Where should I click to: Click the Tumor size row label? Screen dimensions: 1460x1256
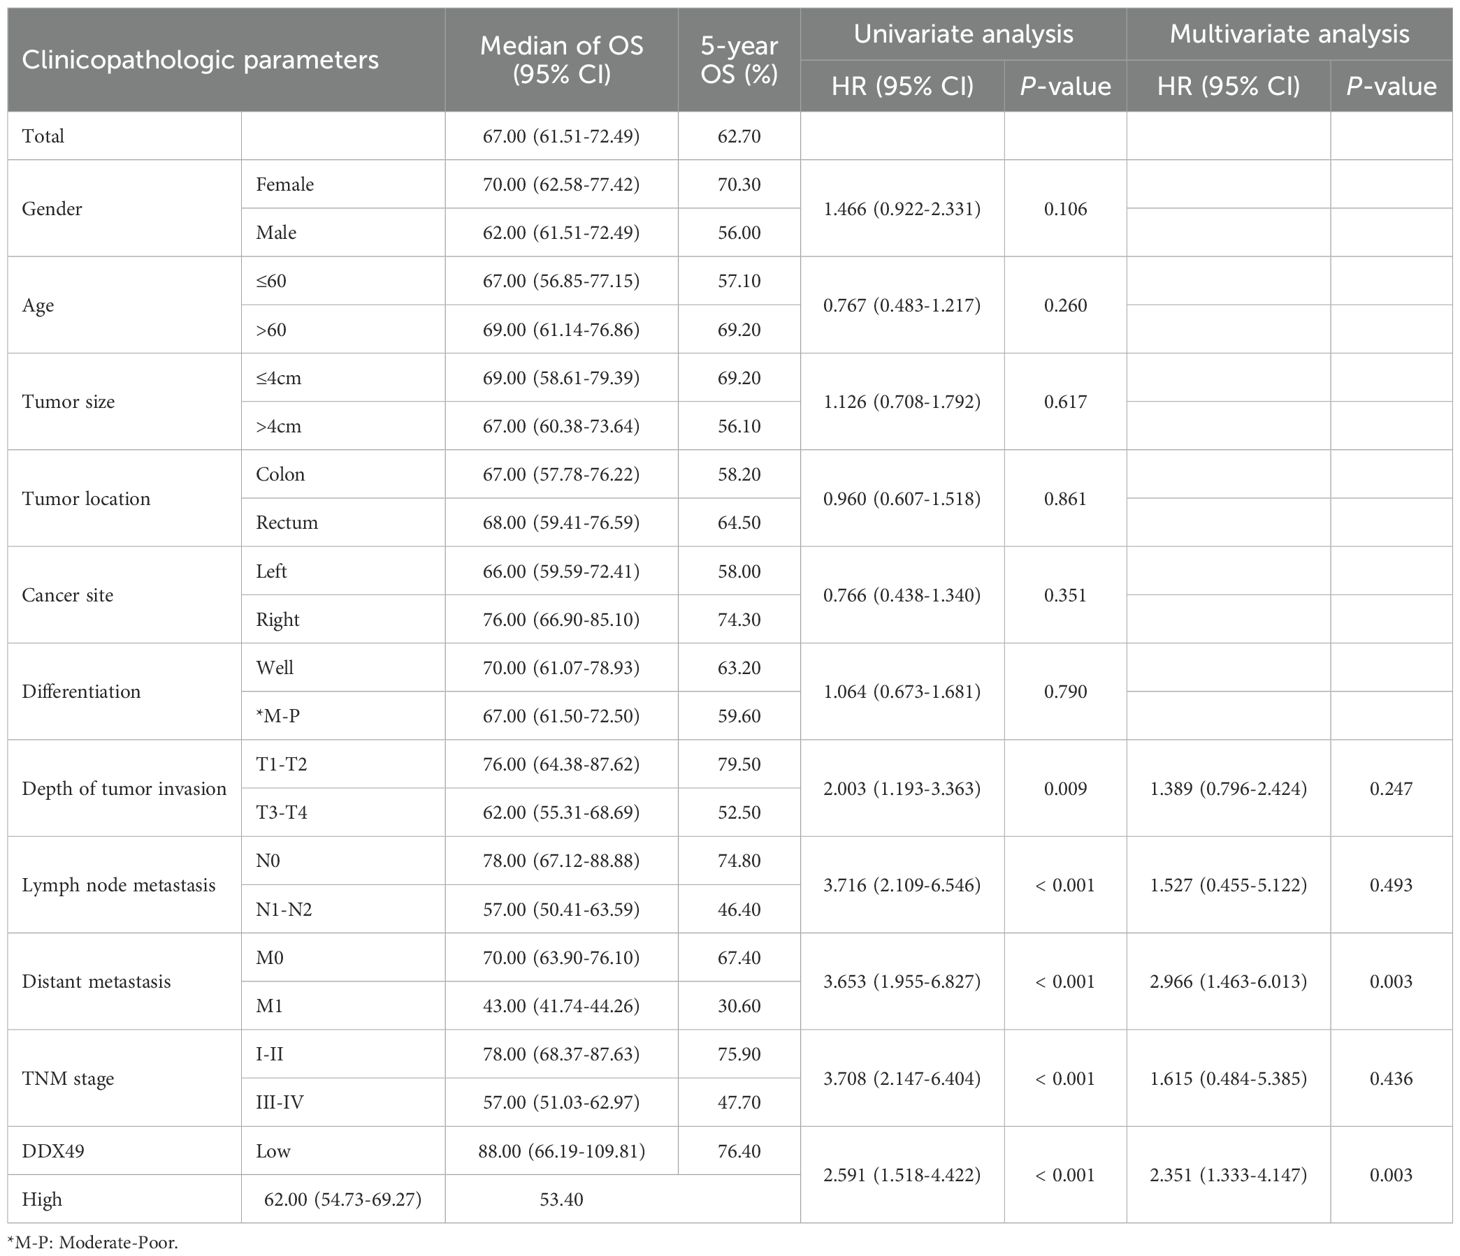pos(68,402)
